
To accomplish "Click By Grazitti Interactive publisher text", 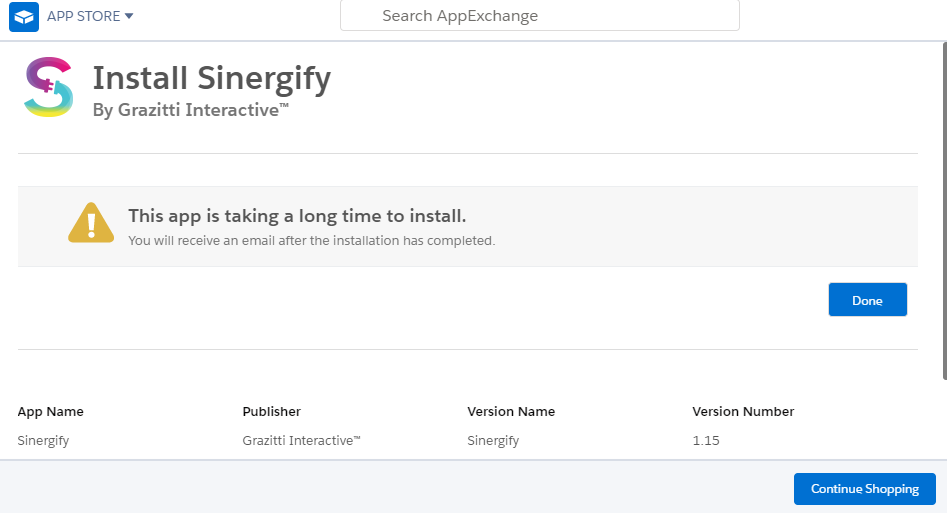I will [x=190, y=110].
